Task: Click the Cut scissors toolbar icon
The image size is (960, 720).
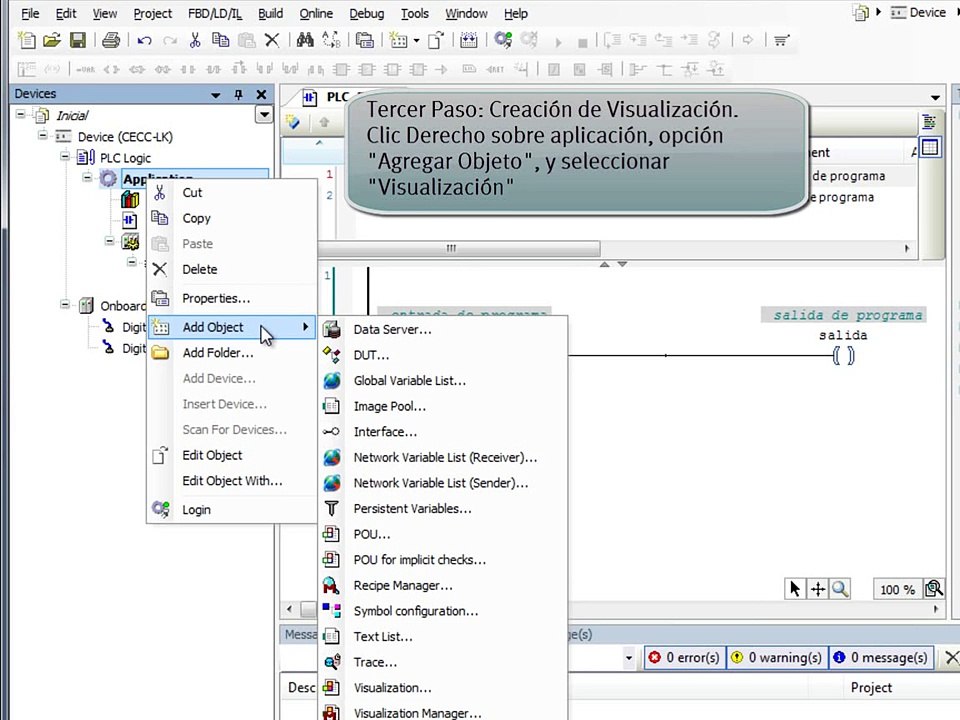Action: click(195, 40)
